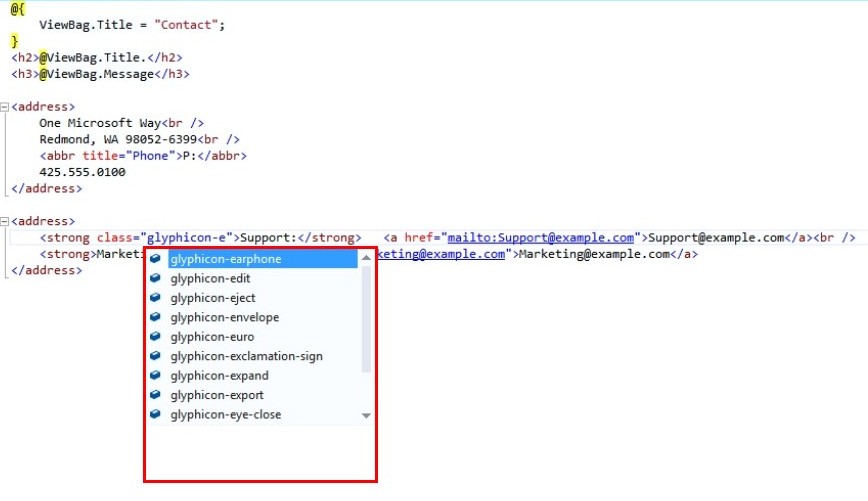868x501 pixels.
Task: Click the opening Razor @{ block marker
Action: pyautogui.click(x=17, y=9)
